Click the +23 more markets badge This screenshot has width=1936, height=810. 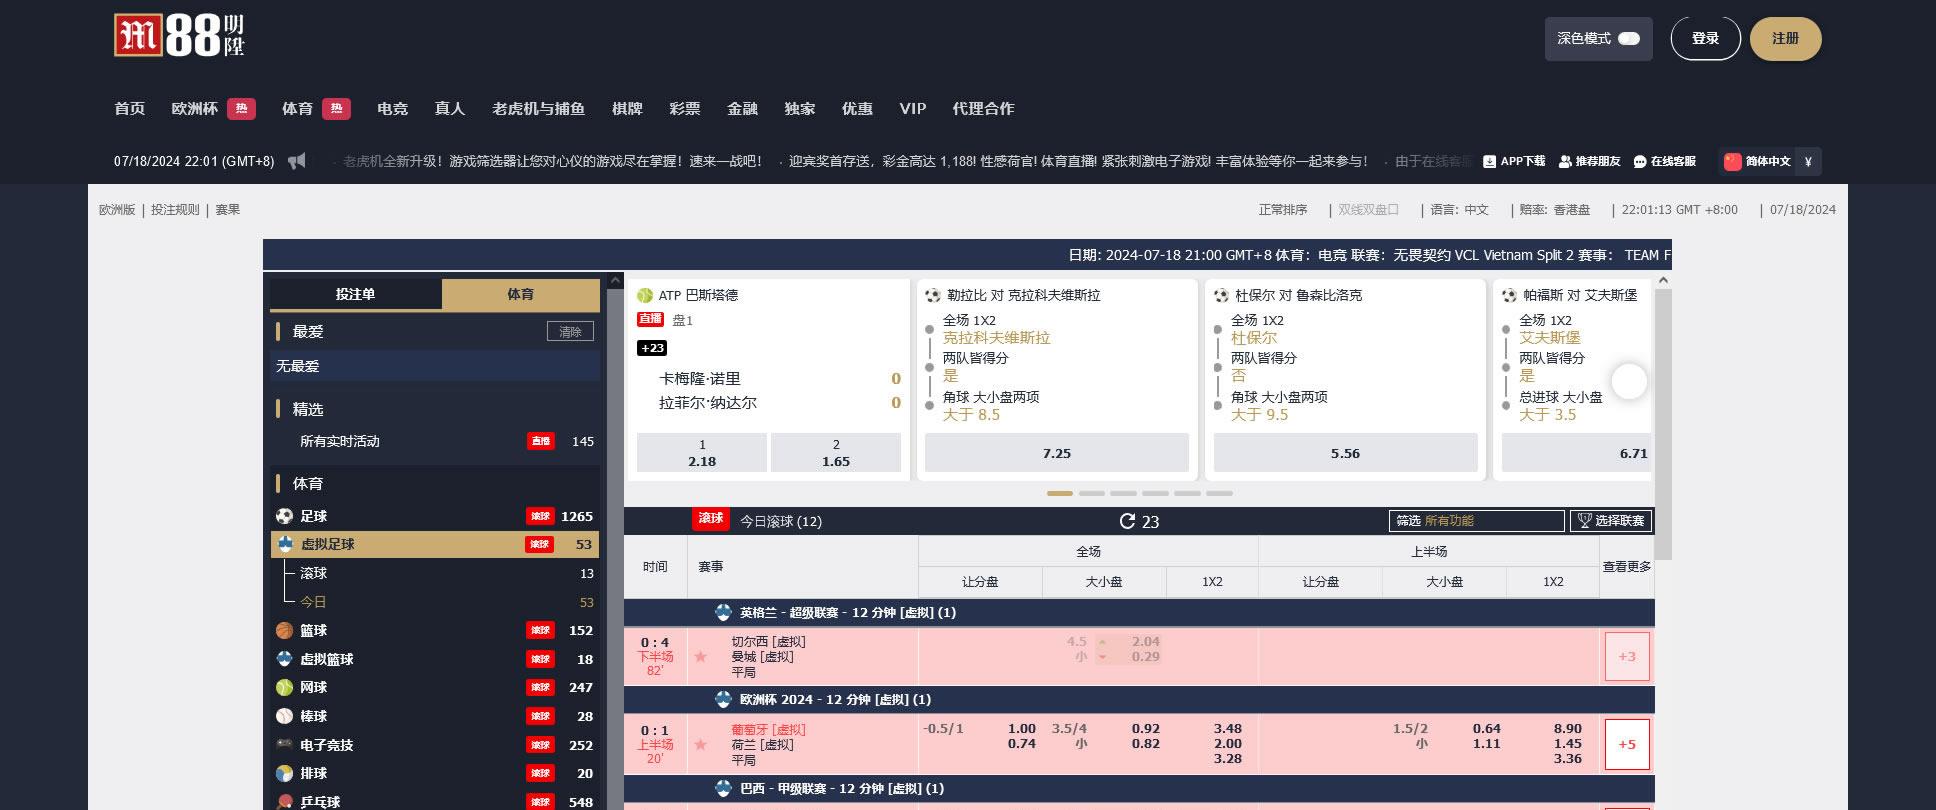[652, 348]
